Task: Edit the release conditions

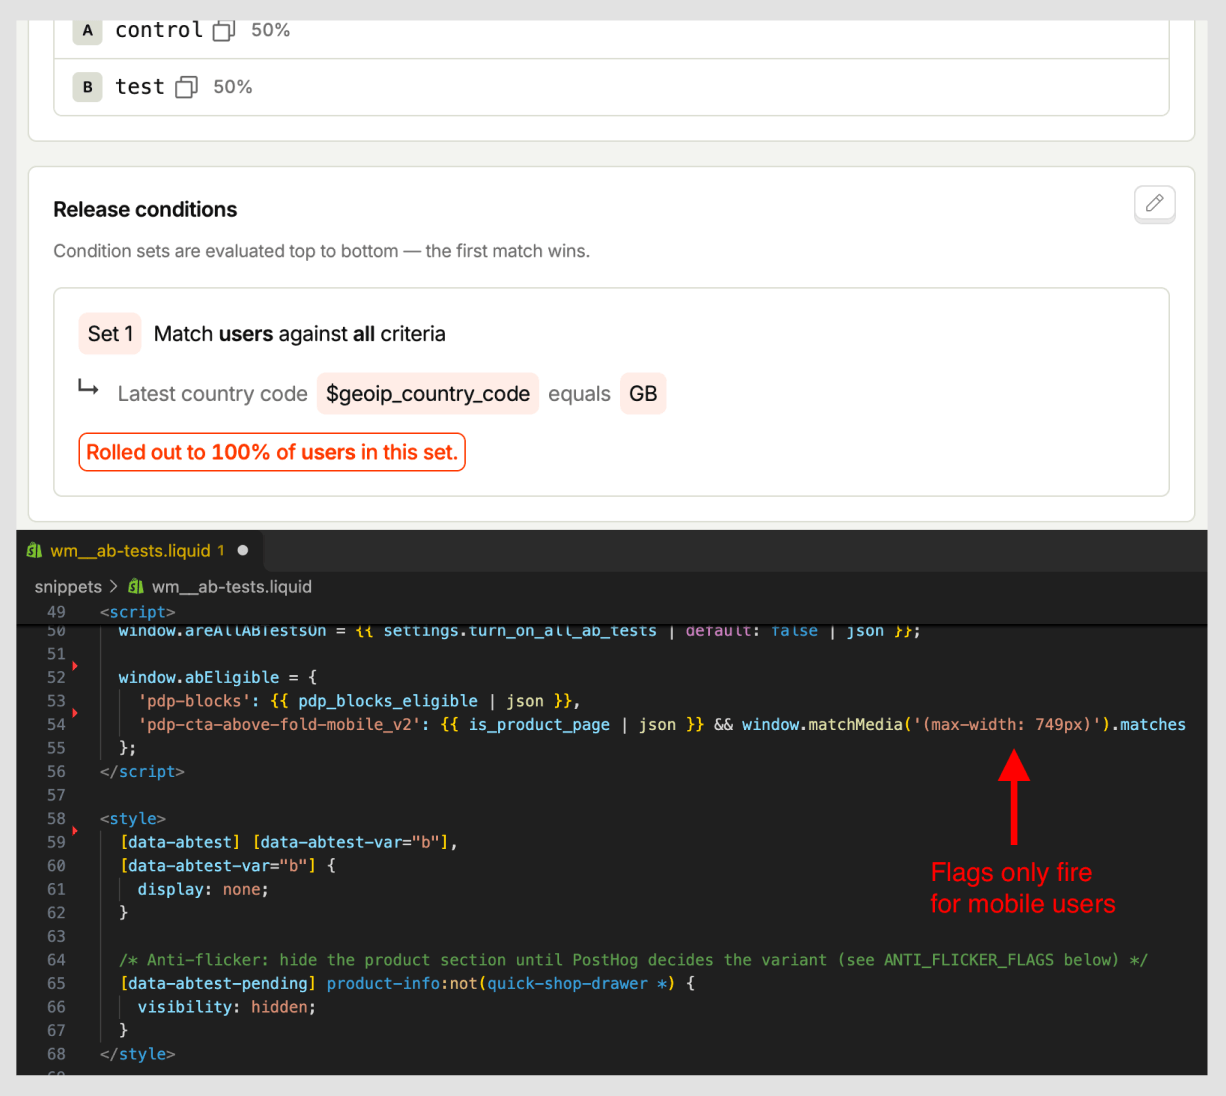Action: [x=1154, y=204]
